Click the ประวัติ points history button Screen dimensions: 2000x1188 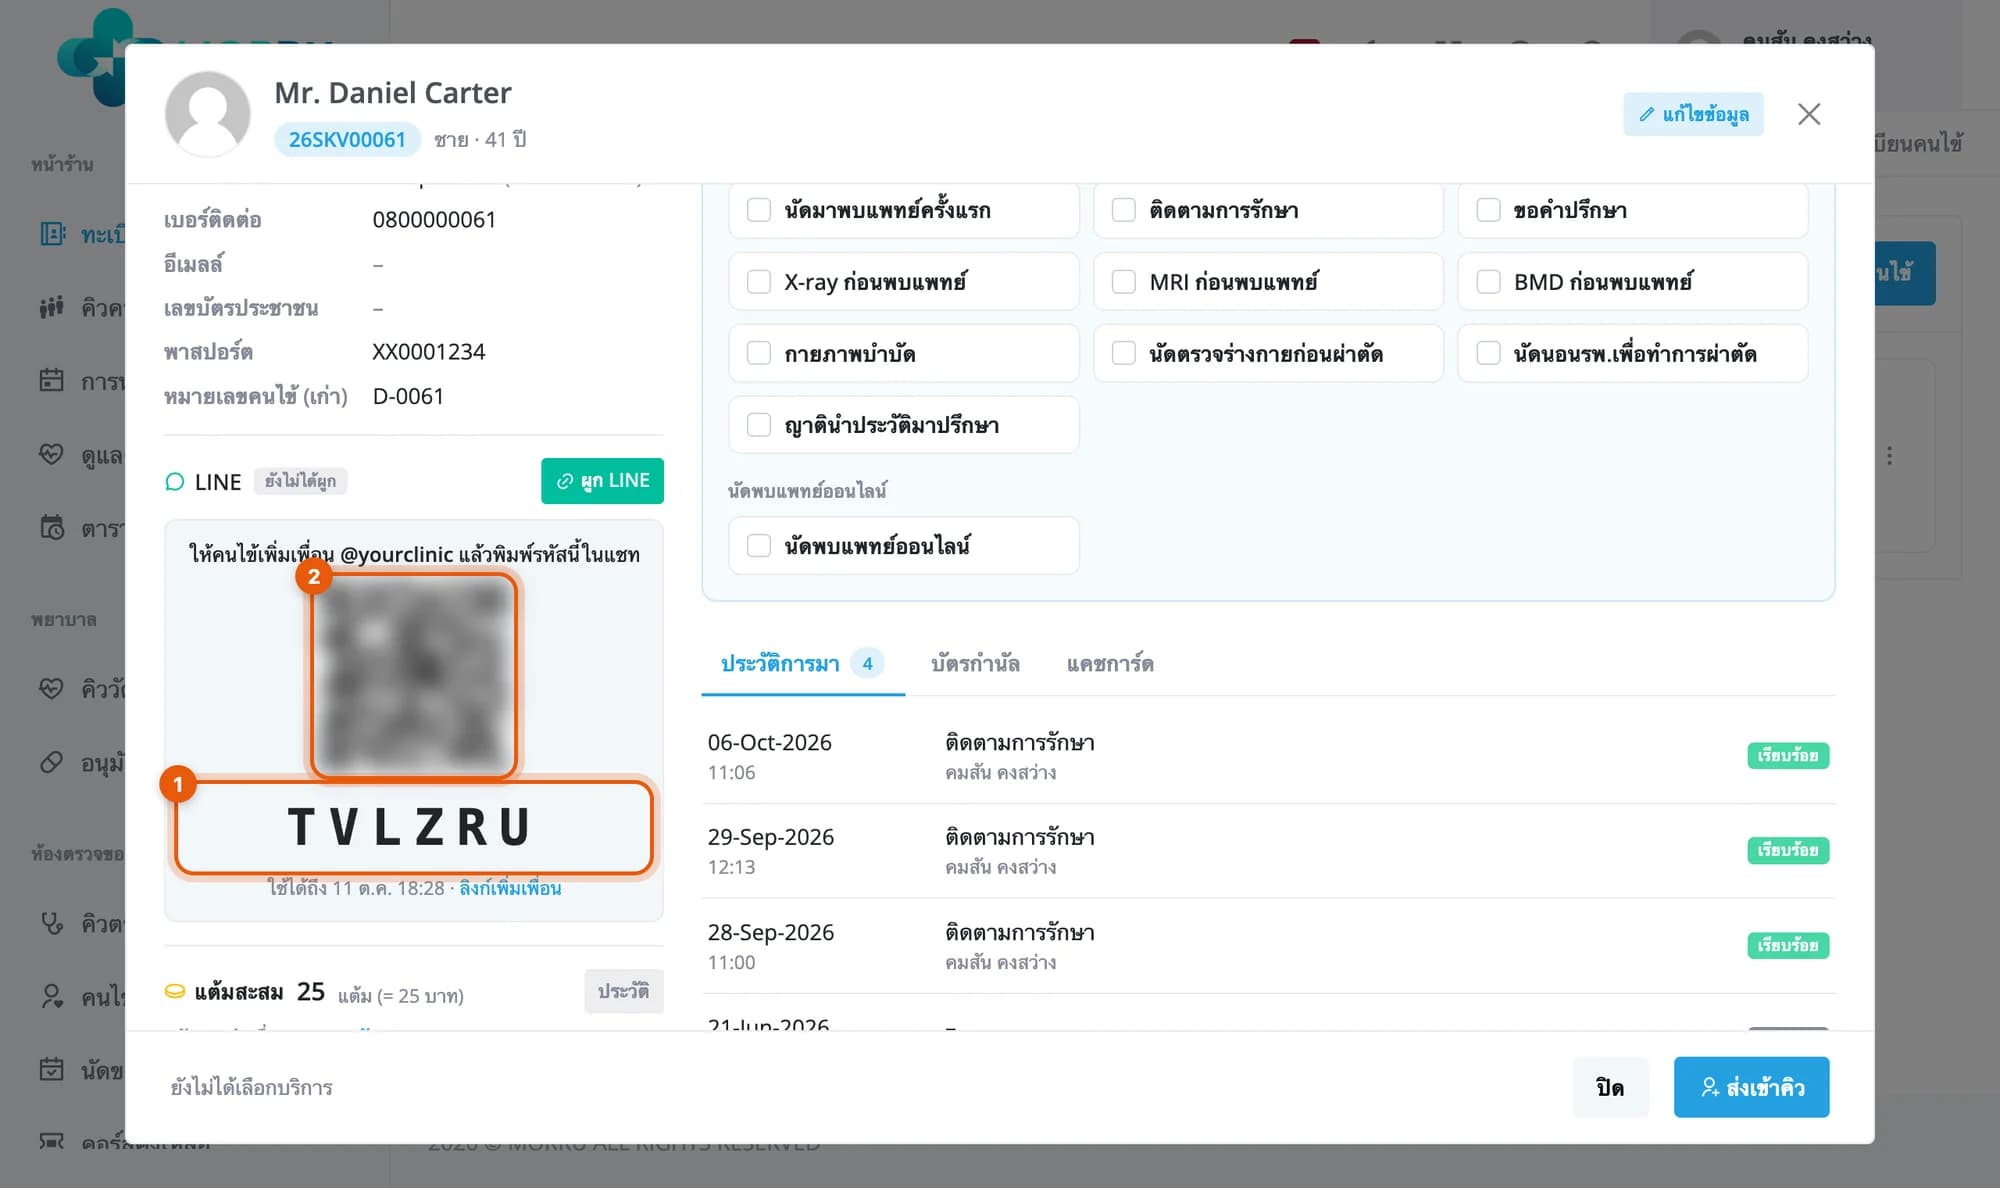coord(623,991)
